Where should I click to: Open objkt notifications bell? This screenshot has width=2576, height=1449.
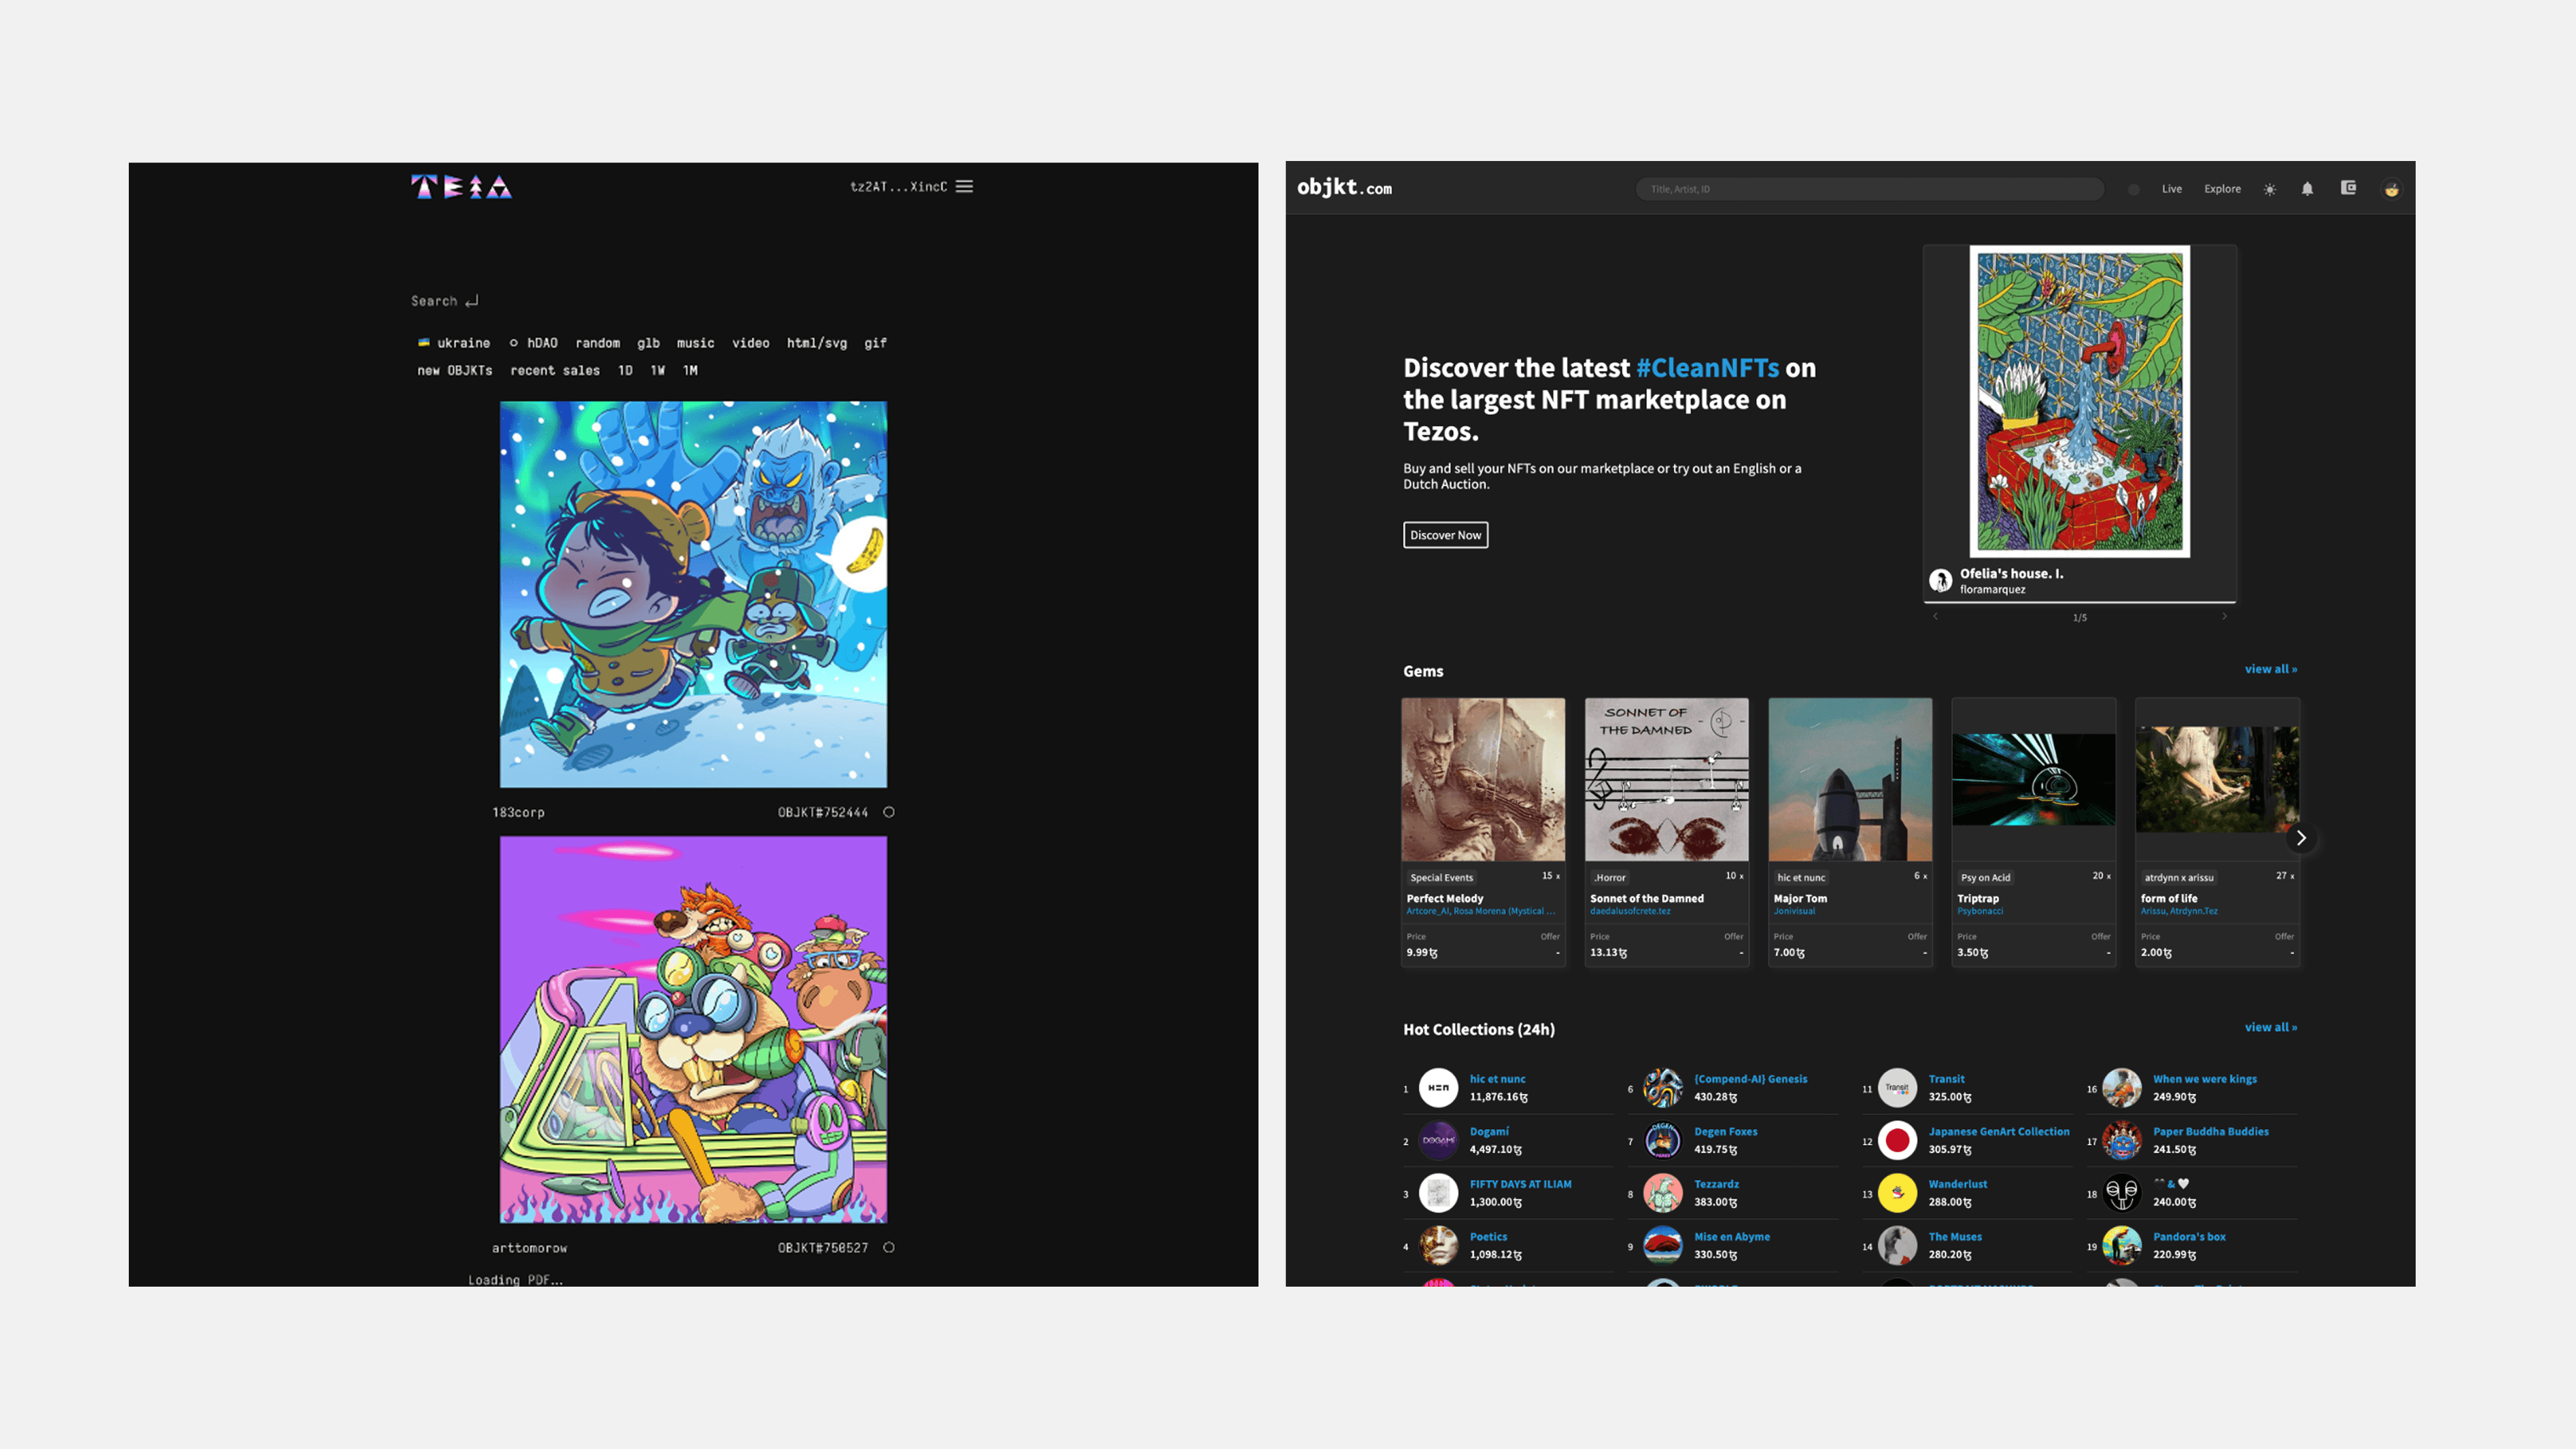pos(2307,189)
